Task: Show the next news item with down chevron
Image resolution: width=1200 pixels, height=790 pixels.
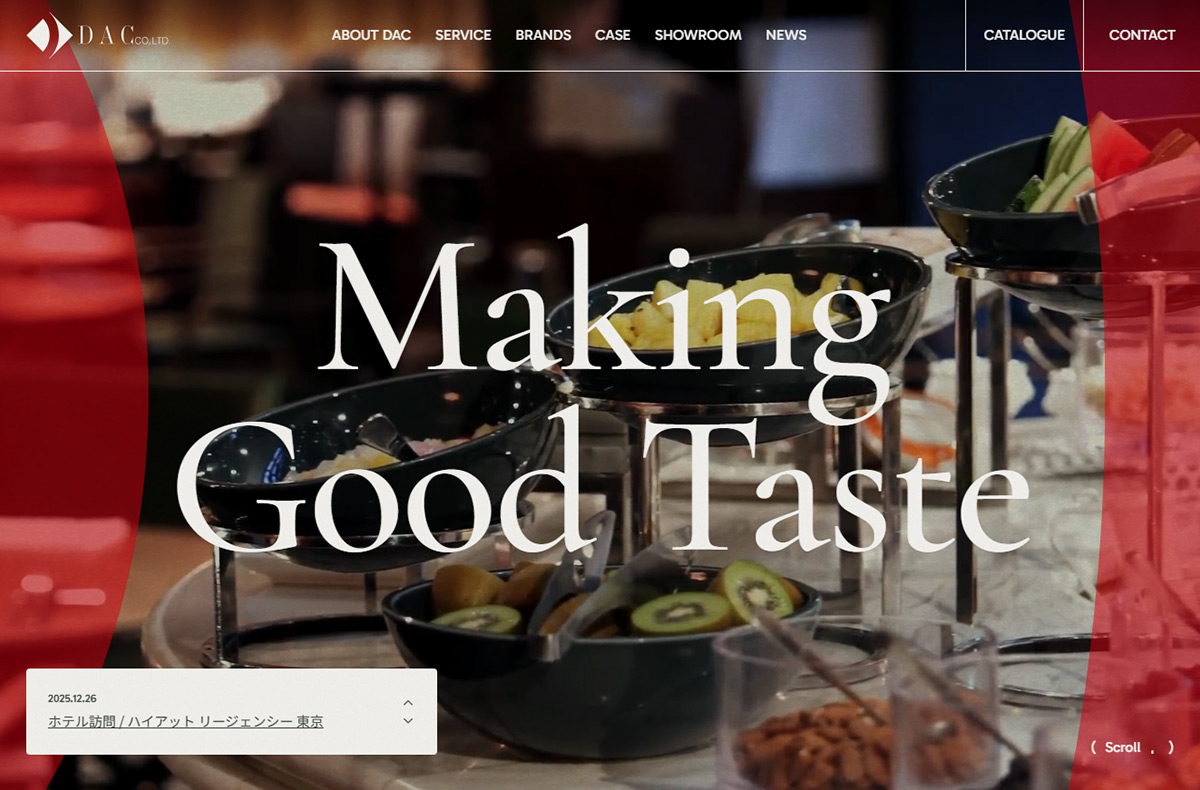Action: (x=408, y=720)
